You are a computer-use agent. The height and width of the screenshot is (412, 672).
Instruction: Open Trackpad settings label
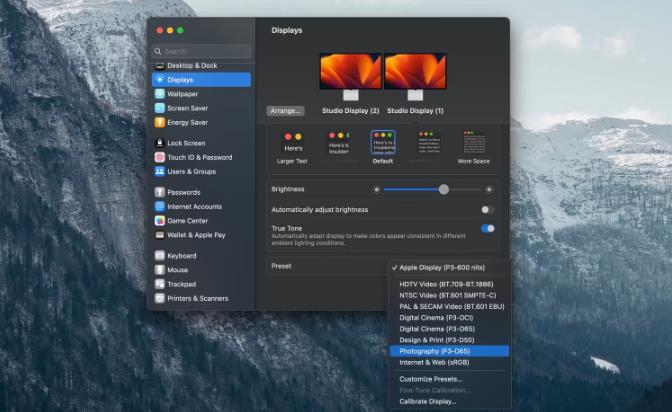click(x=181, y=284)
